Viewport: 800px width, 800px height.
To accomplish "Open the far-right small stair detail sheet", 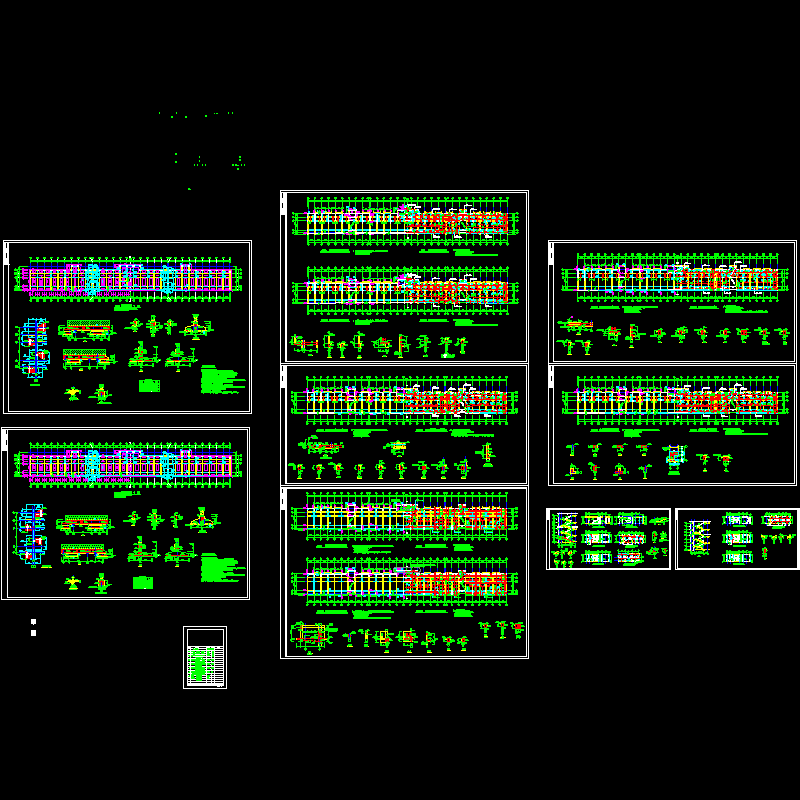I will 737,539.
